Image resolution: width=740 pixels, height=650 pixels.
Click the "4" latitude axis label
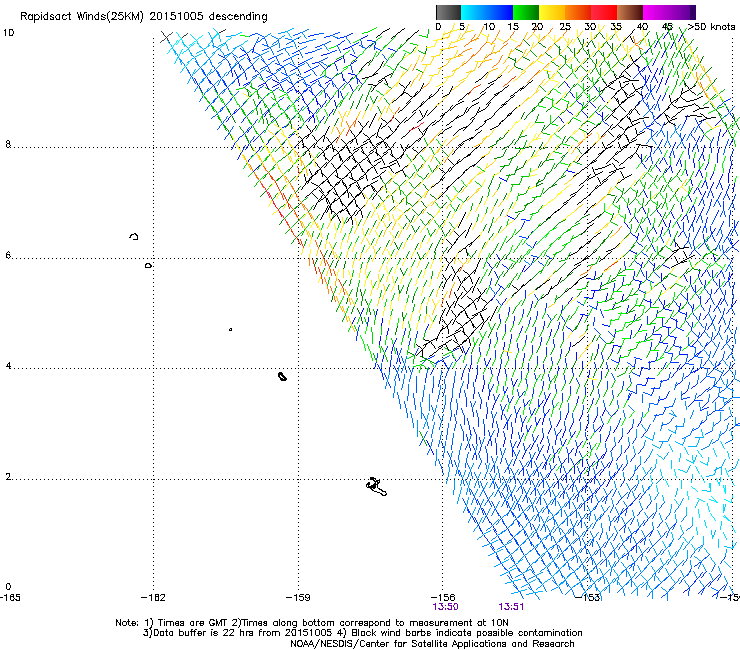tap(8, 366)
